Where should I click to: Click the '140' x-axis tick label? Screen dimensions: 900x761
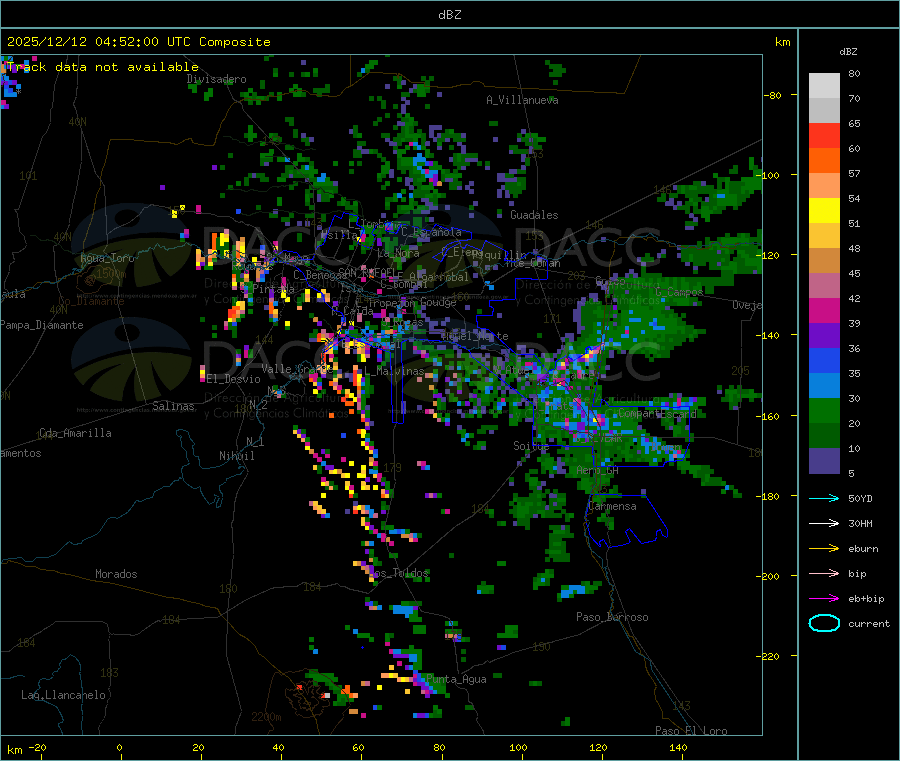coord(678,747)
